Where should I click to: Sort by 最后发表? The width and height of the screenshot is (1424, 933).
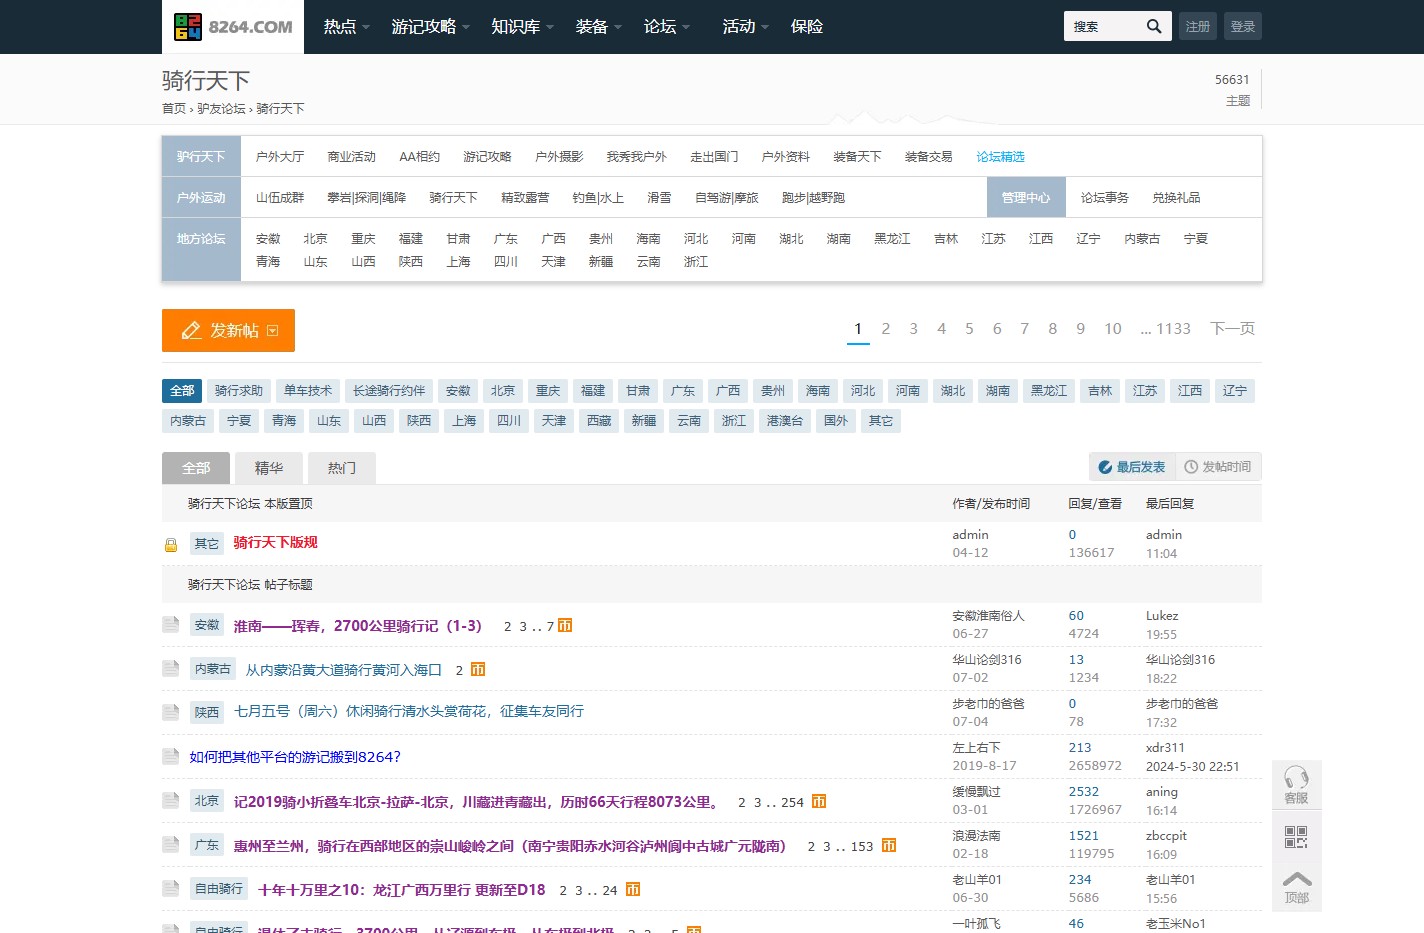click(x=1132, y=467)
